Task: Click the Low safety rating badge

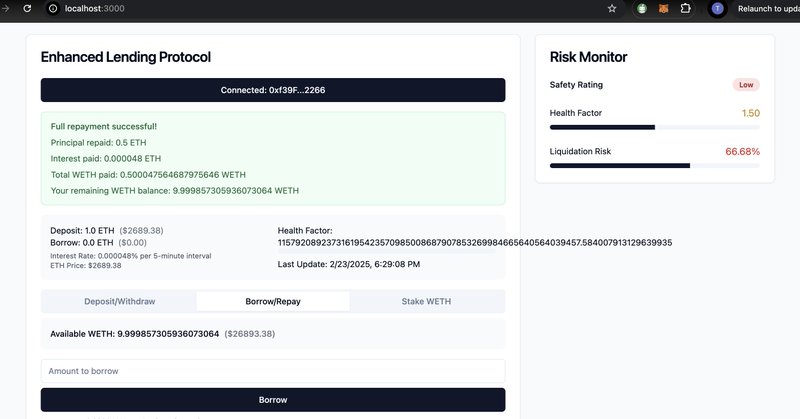Action: point(746,85)
